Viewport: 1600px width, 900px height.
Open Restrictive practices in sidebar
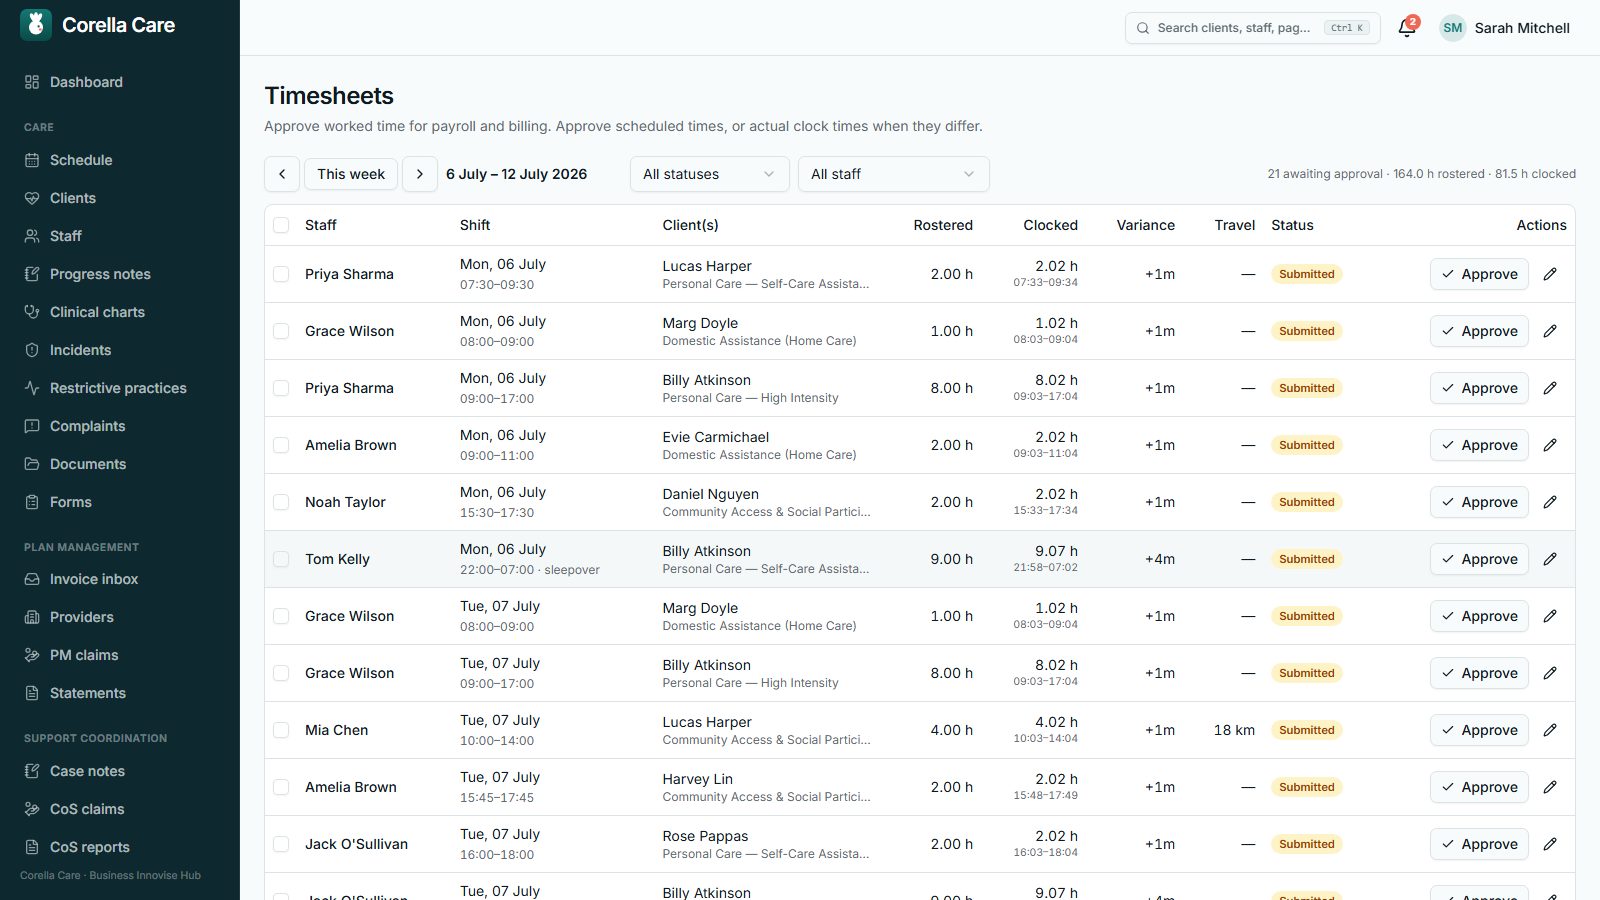120,388
